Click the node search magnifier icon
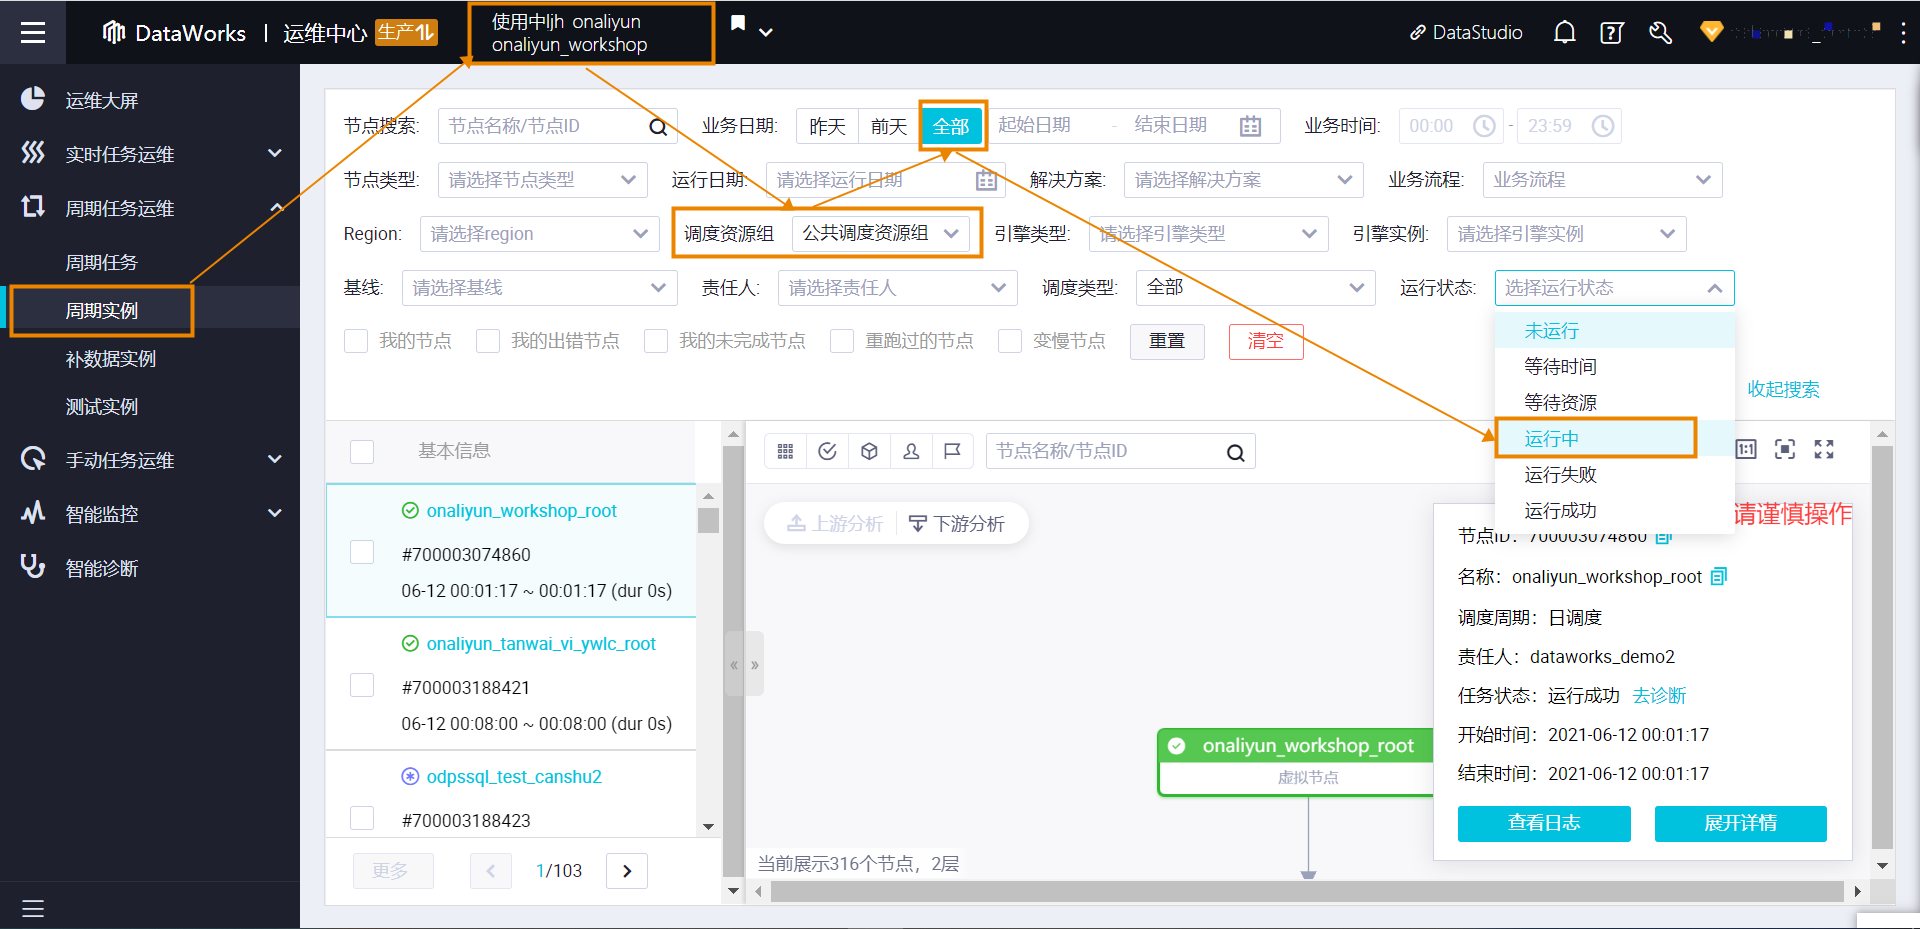Screen dimensions: 1920x929 [x=658, y=127]
